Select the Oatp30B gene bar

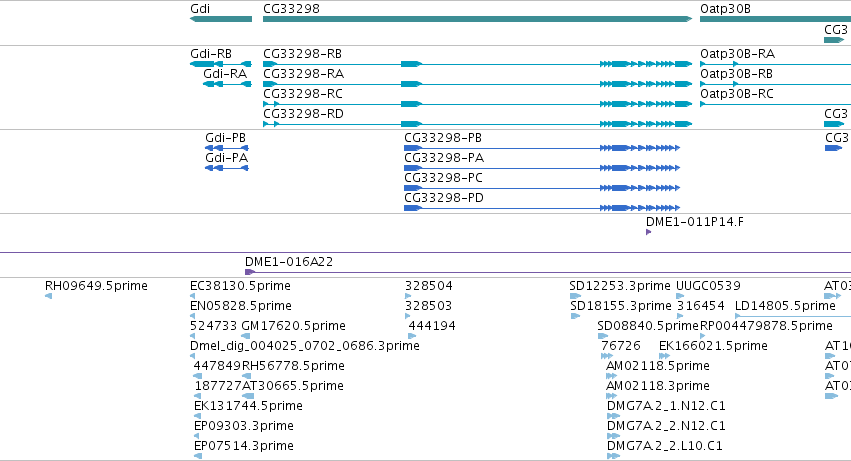pos(776,19)
